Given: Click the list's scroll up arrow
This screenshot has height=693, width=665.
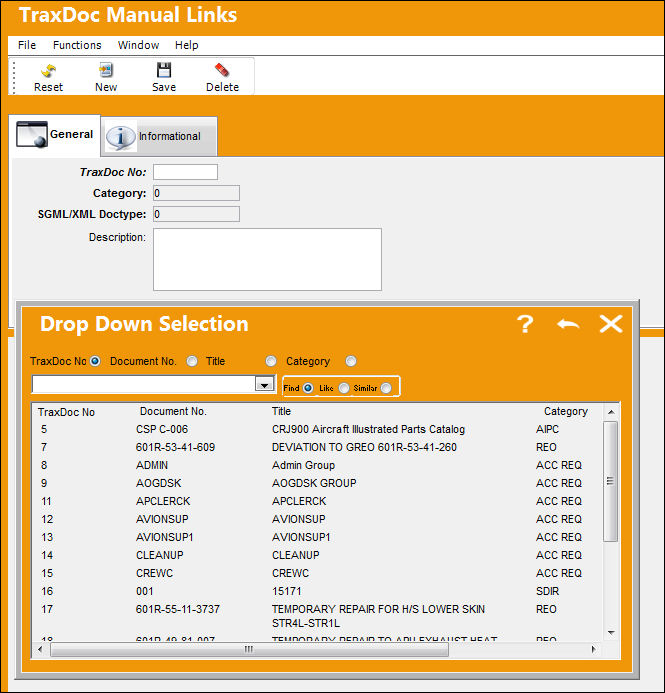Looking at the screenshot, I should (611, 412).
